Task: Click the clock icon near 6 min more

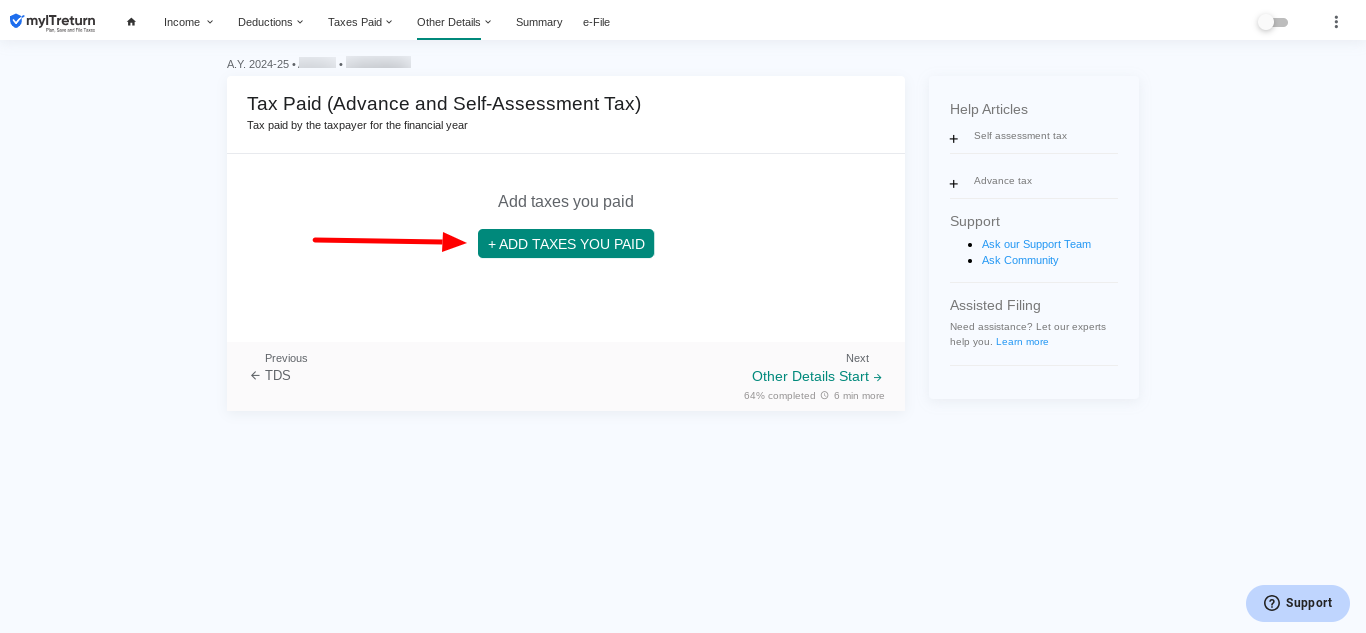Action: [825, 396]
